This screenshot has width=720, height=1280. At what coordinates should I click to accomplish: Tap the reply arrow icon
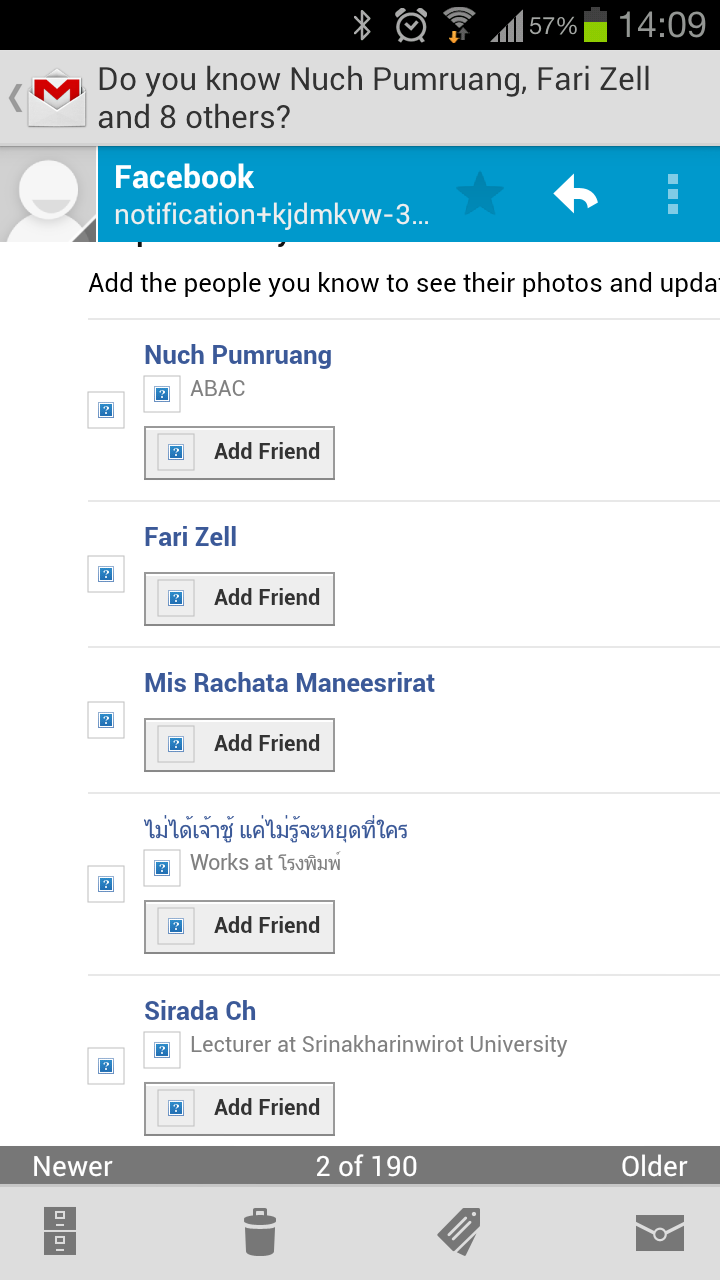click(576, 194)
